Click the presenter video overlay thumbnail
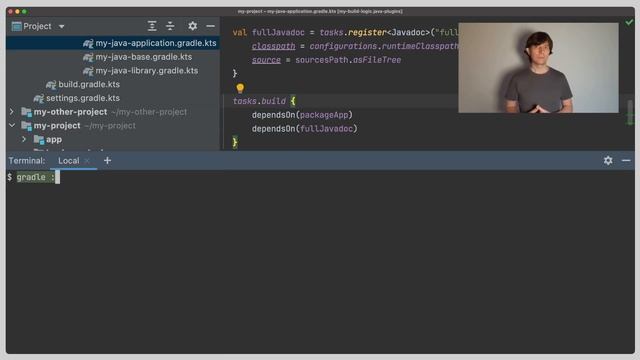Viewport: 640px width, 360px height. pos(538,68)
